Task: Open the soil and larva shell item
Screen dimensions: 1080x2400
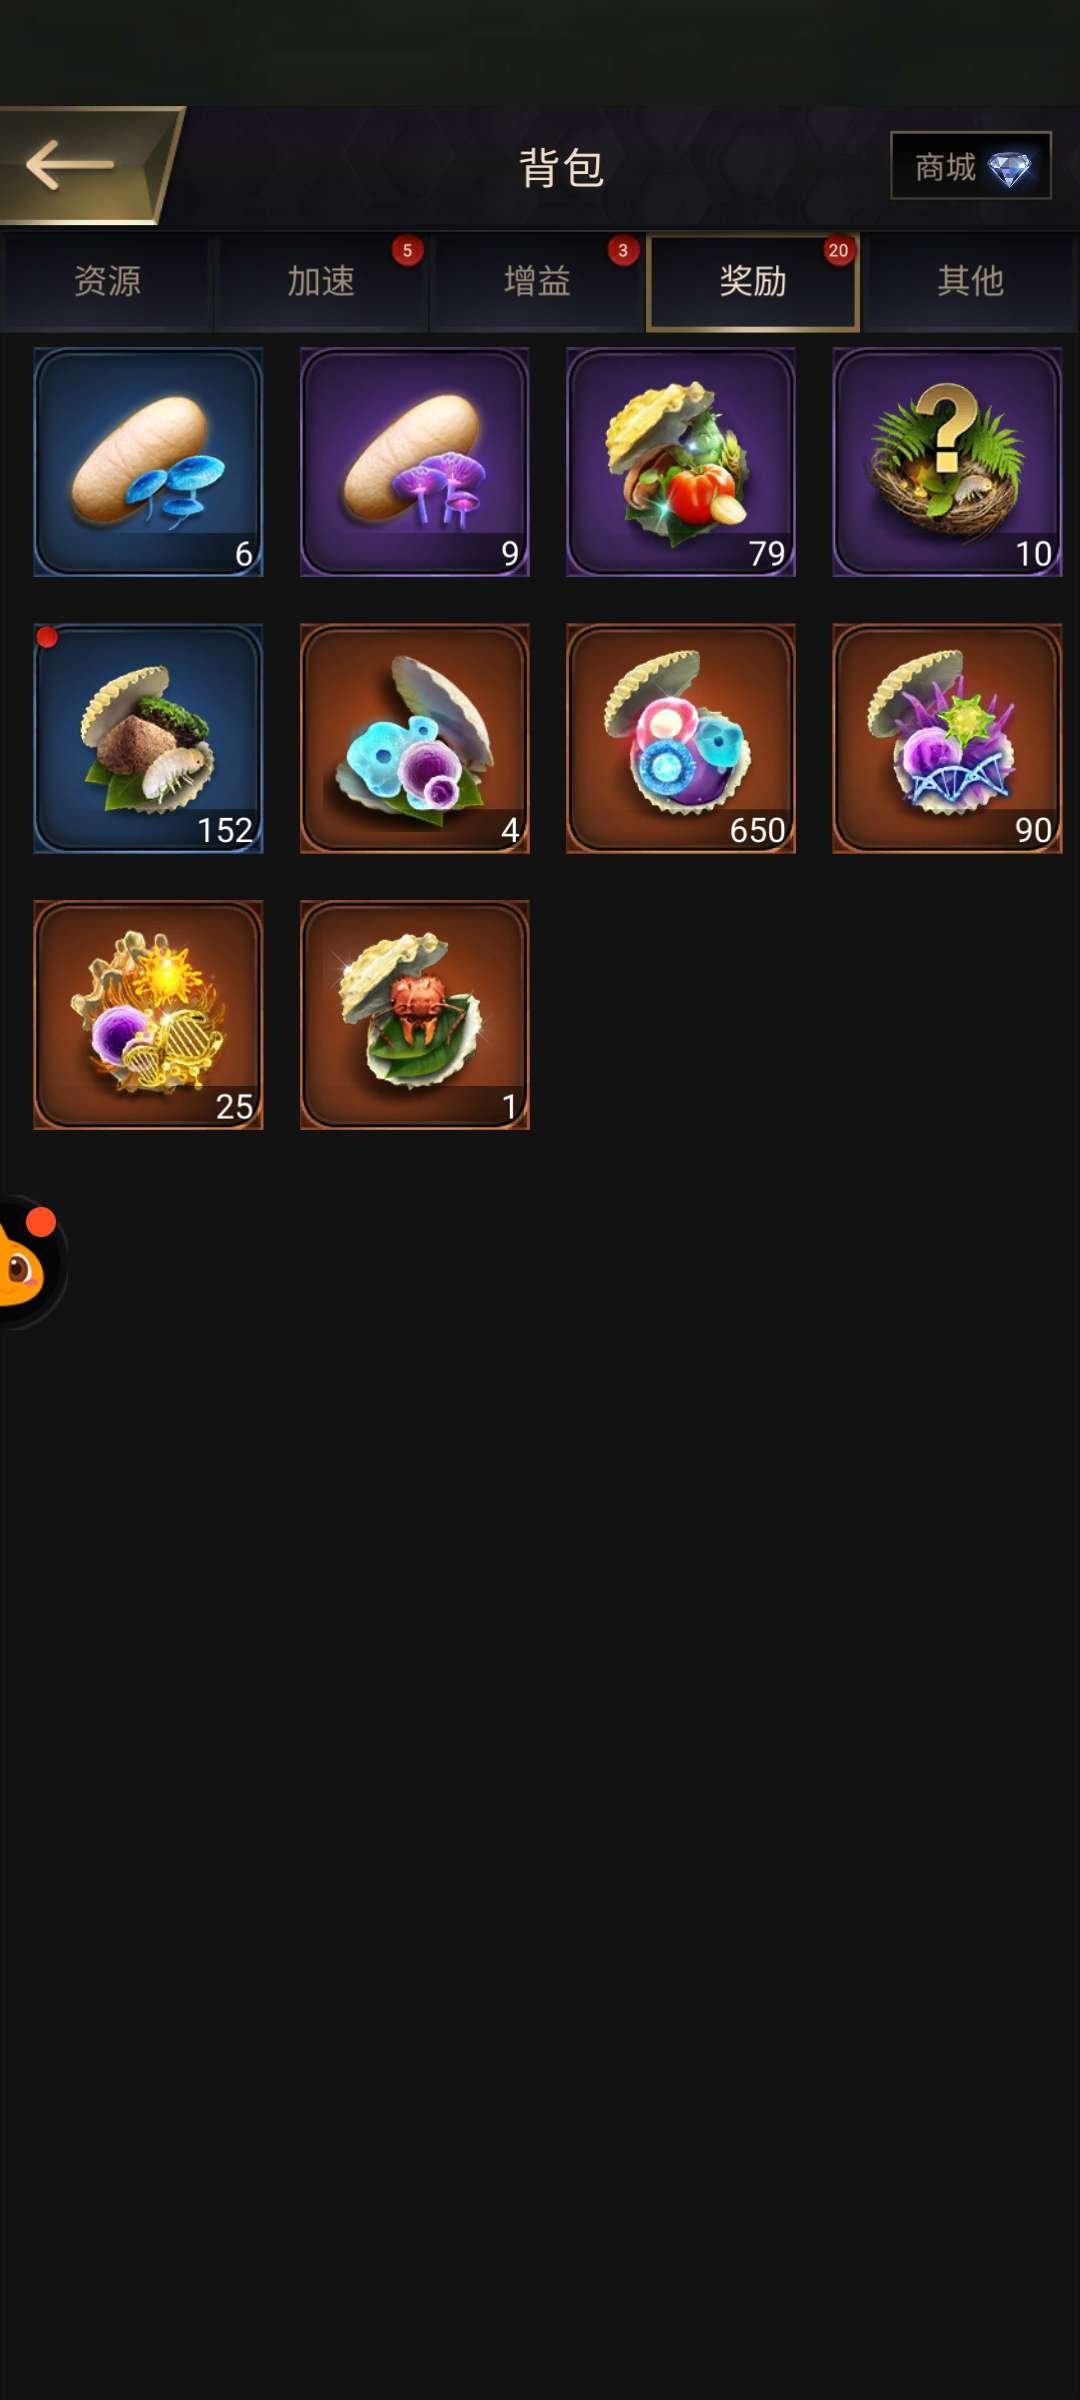Action: [148, 738]
